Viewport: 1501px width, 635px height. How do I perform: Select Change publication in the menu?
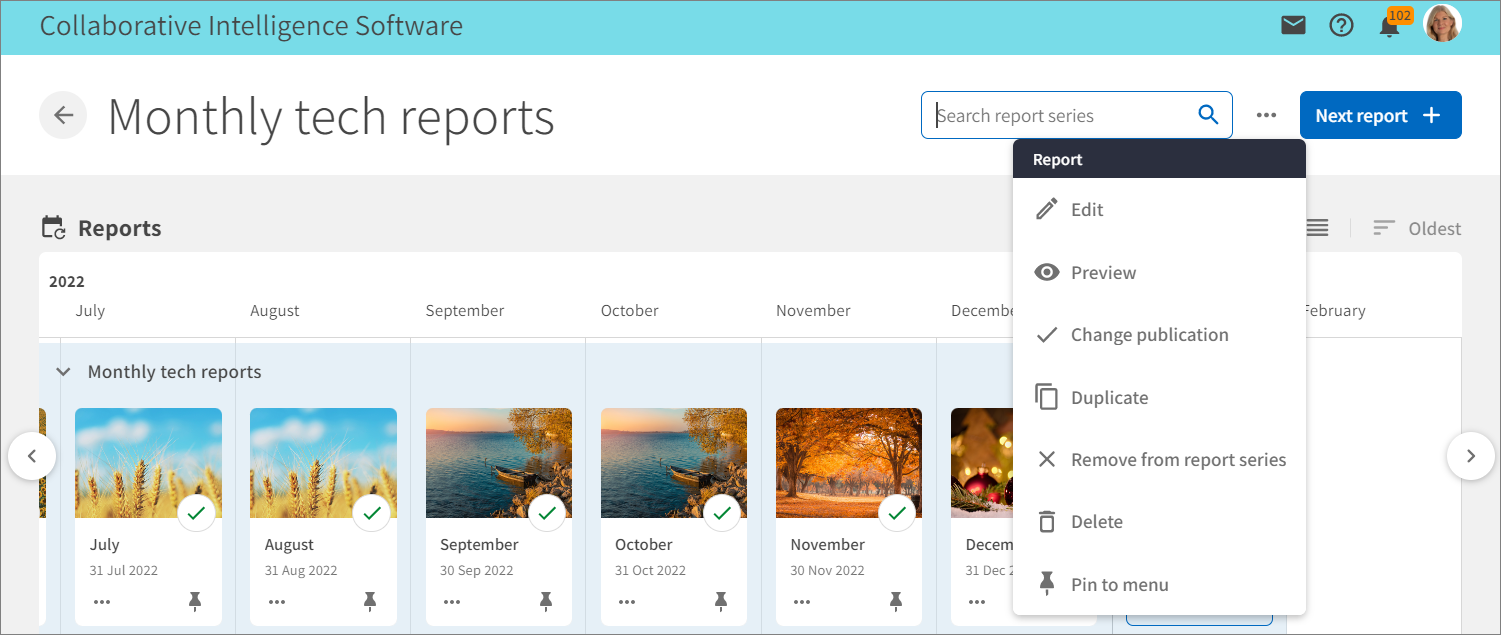coord(1149,335)
